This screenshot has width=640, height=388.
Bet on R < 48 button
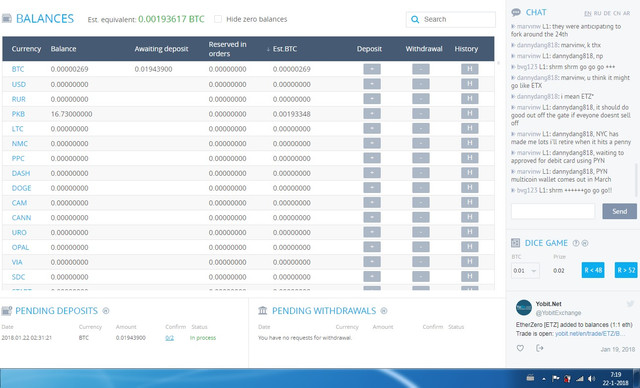point(593,270)
